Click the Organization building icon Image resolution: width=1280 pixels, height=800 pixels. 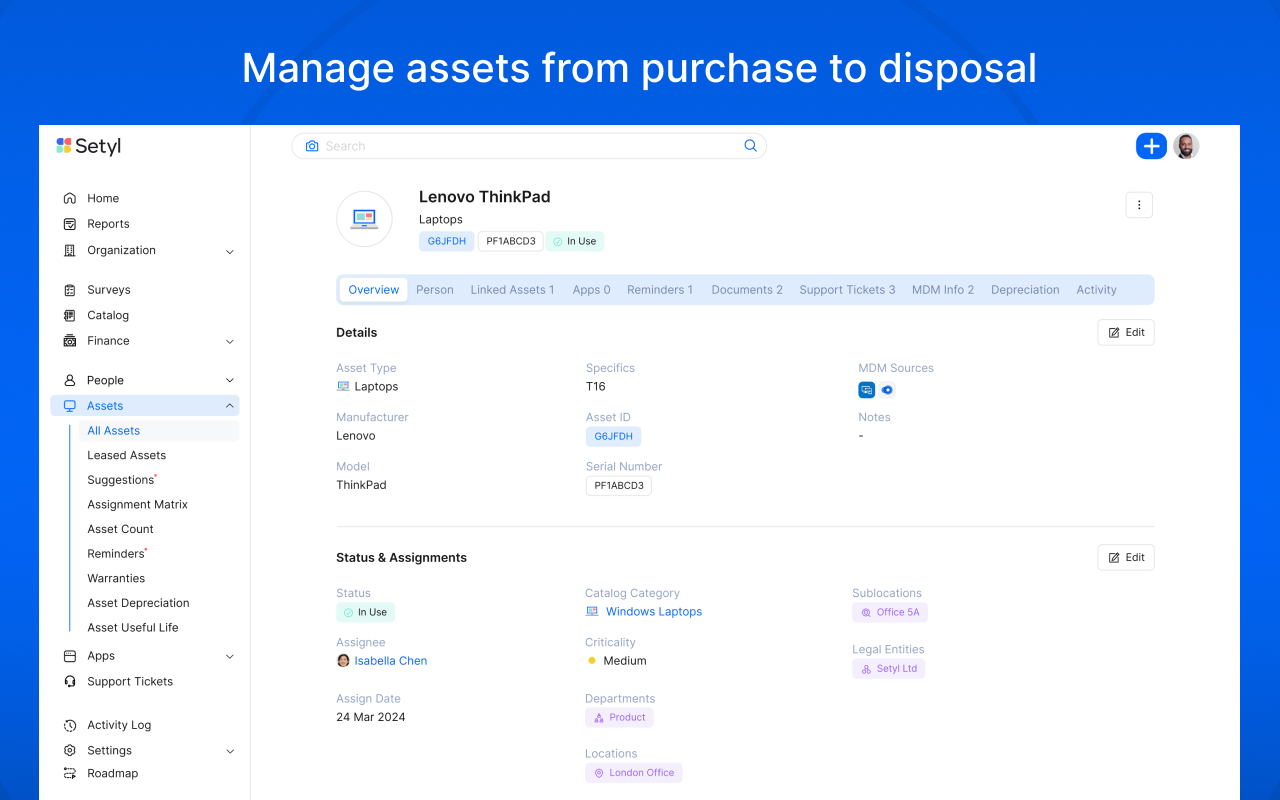pos(70,250)
